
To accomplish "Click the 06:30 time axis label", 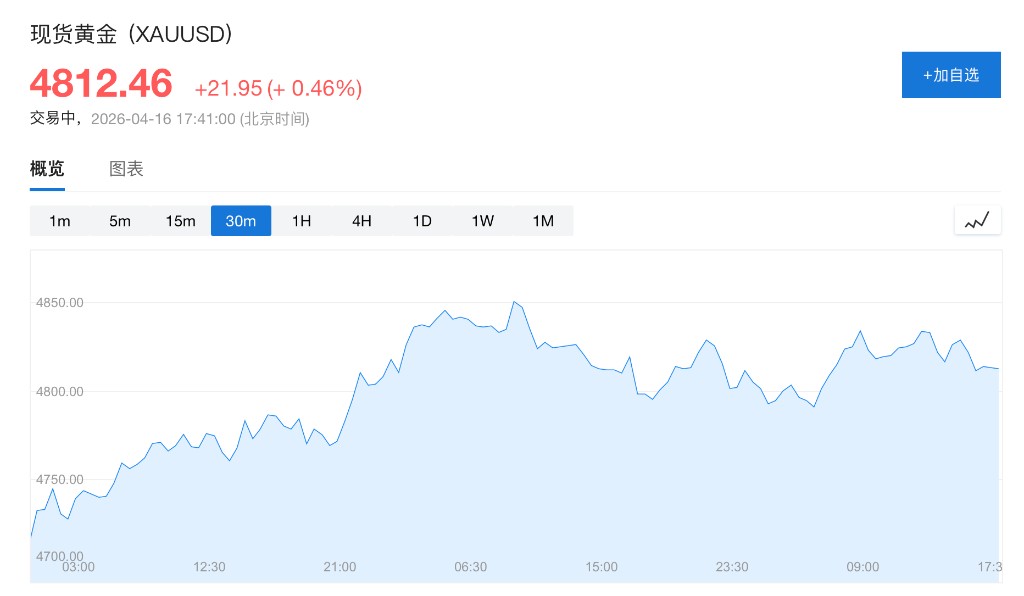I will pyautogui.click(x=470, y=567).
